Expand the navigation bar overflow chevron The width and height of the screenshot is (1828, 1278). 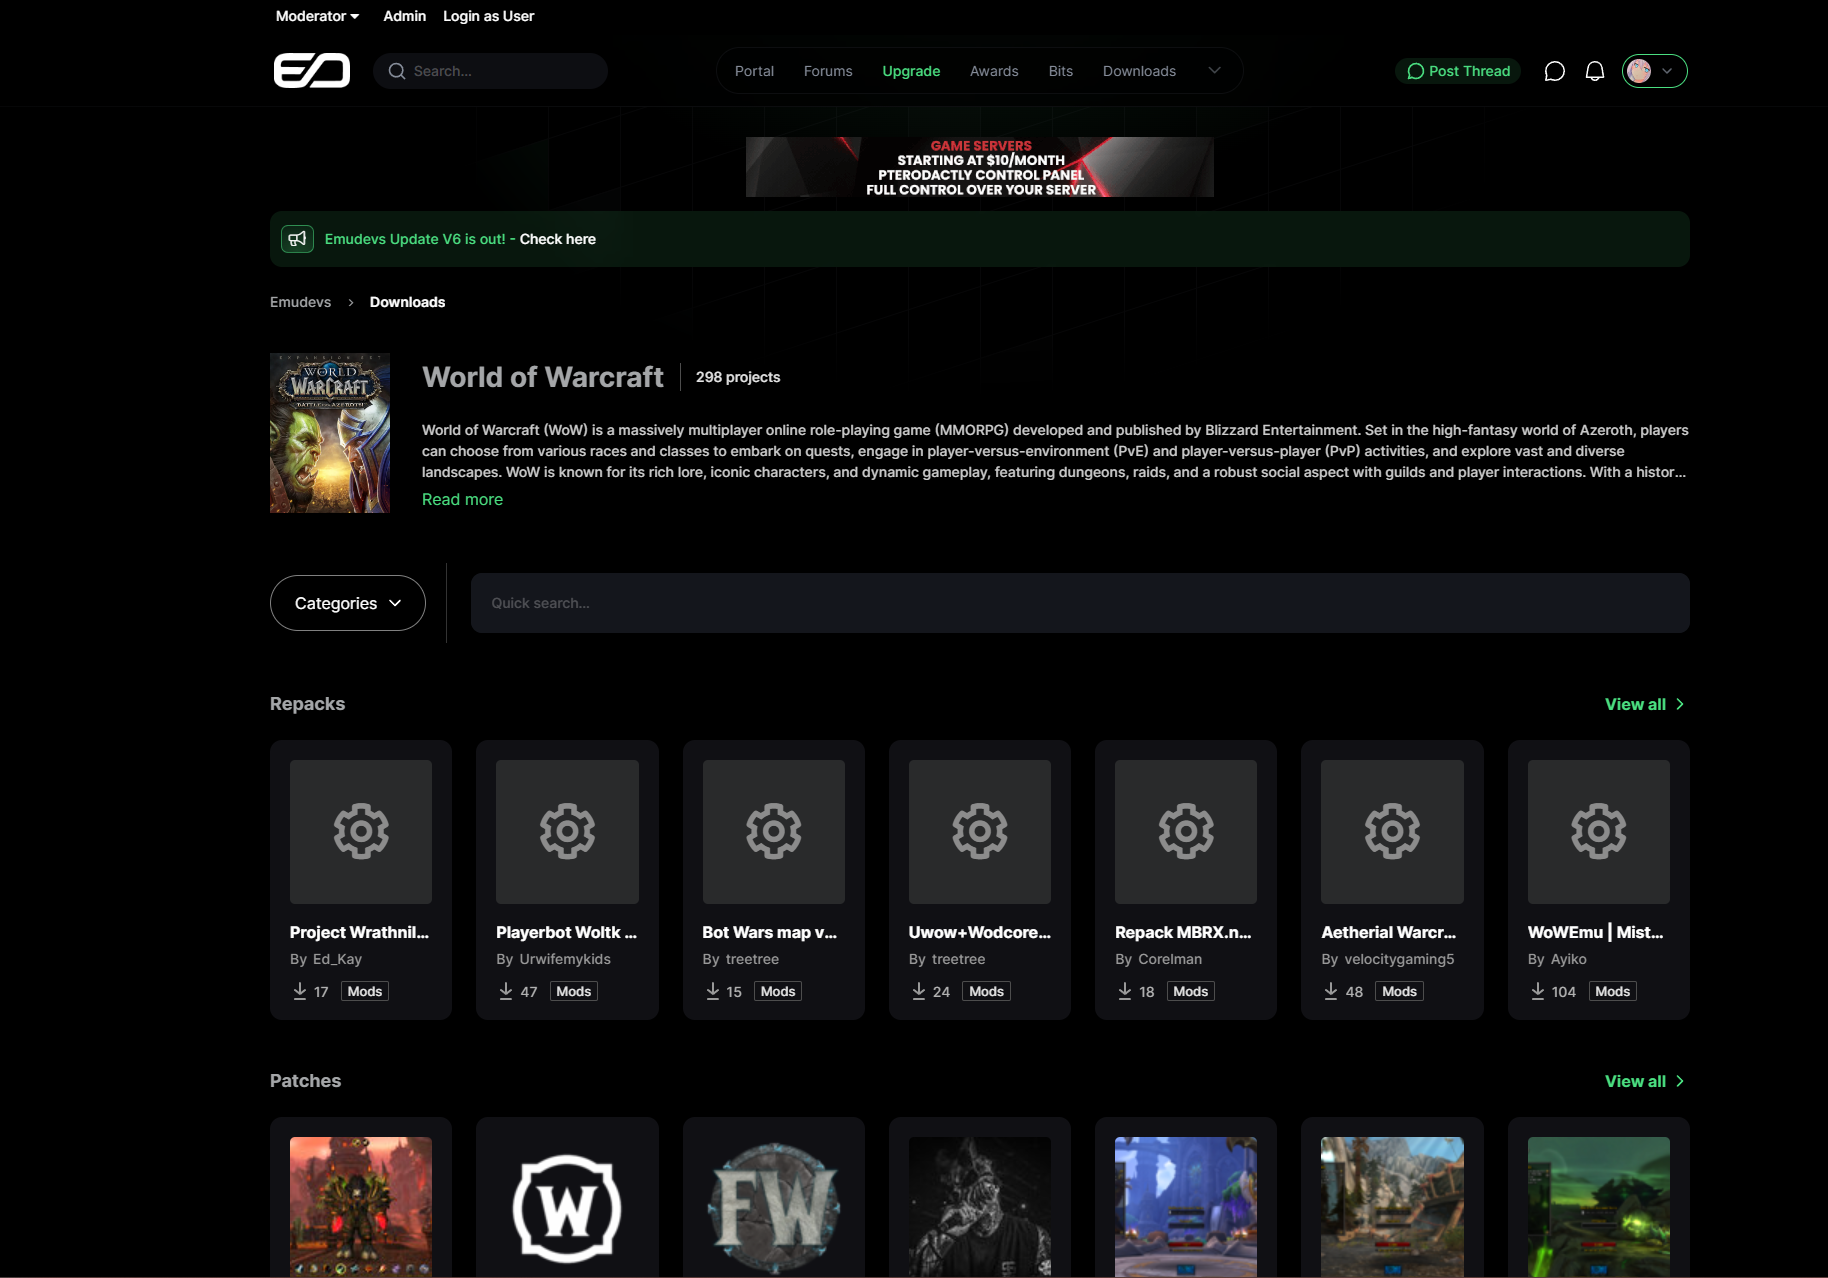pyautogui.click(x=1215, y=71)
